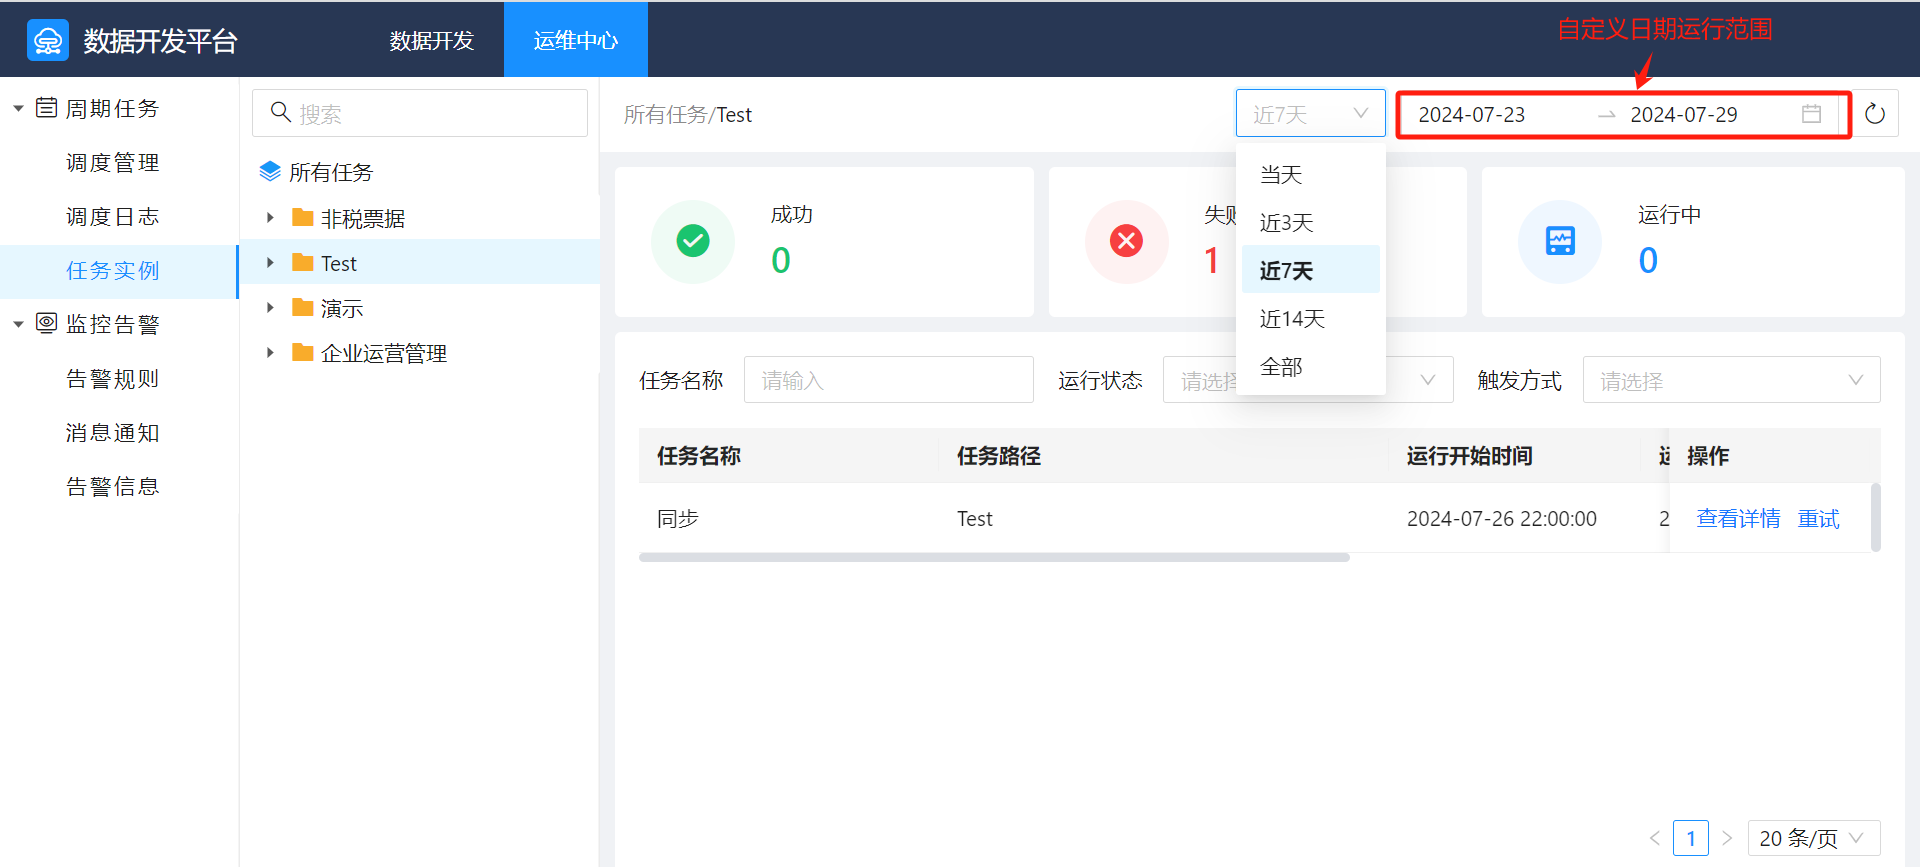Choose 当天 in the time range list
This screenshot has width=1920, height=867.
1281,175
